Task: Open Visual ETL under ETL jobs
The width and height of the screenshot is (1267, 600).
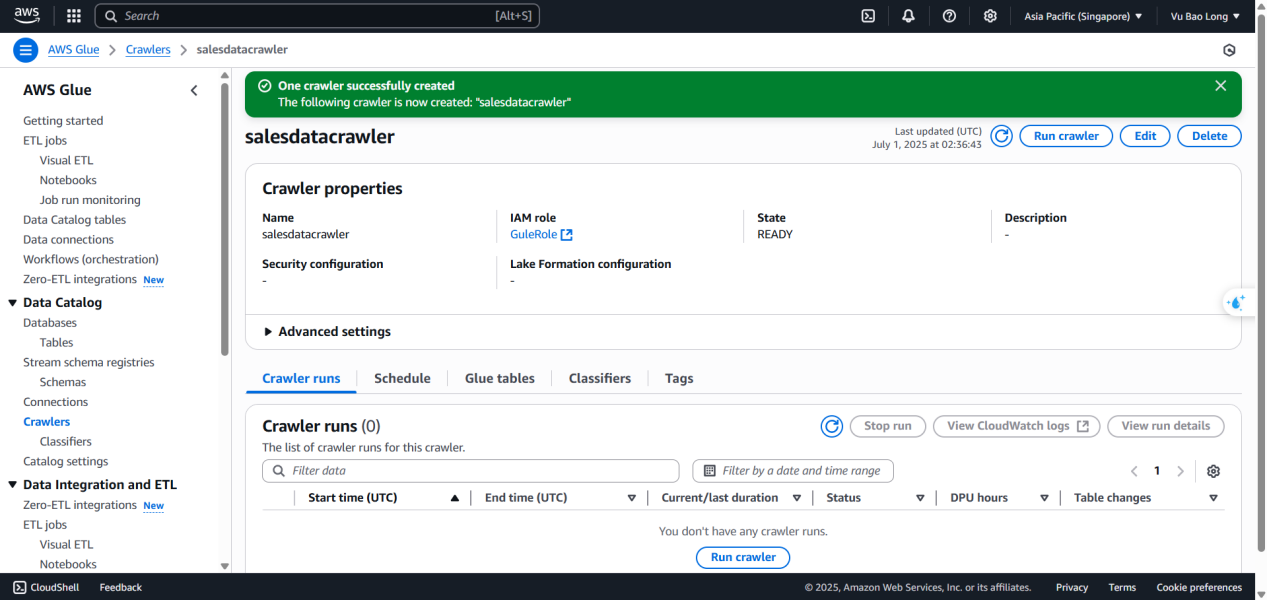Action: tap(66, 161)
